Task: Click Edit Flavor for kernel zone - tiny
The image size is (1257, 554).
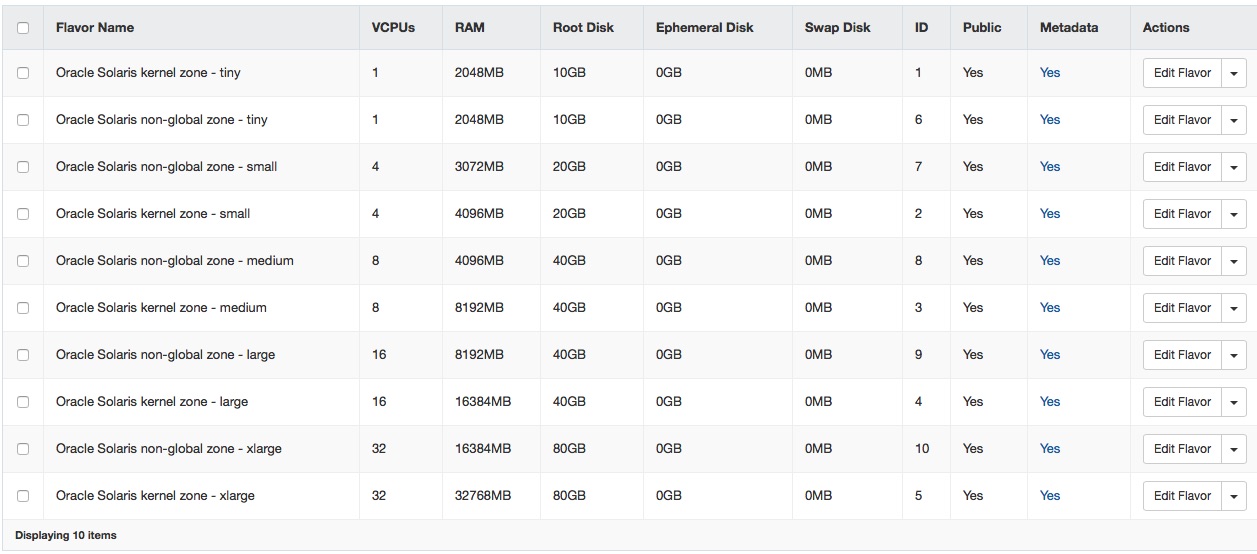Action: click(x=1182, y=73)
